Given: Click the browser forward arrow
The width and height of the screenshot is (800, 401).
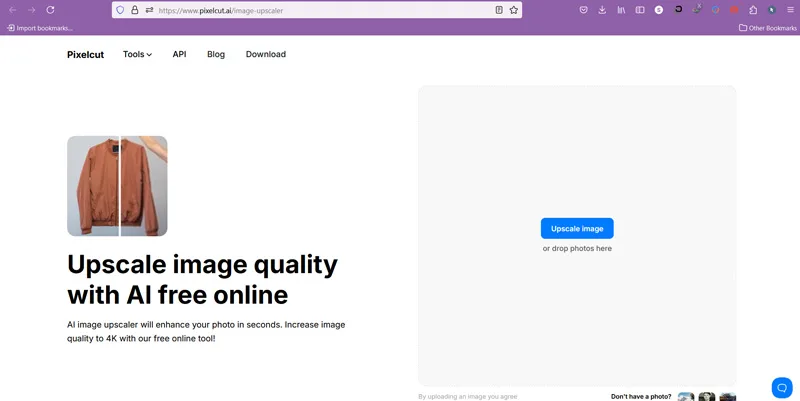Looking at the screenshot, I should (32, 10).
